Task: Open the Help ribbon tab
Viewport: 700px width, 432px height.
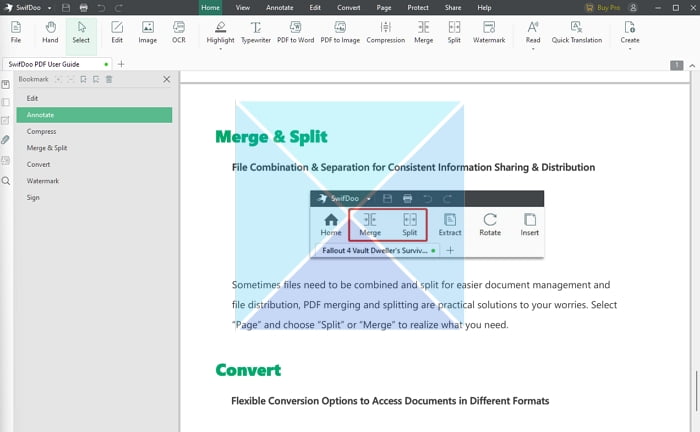Action: click(484, 8)
